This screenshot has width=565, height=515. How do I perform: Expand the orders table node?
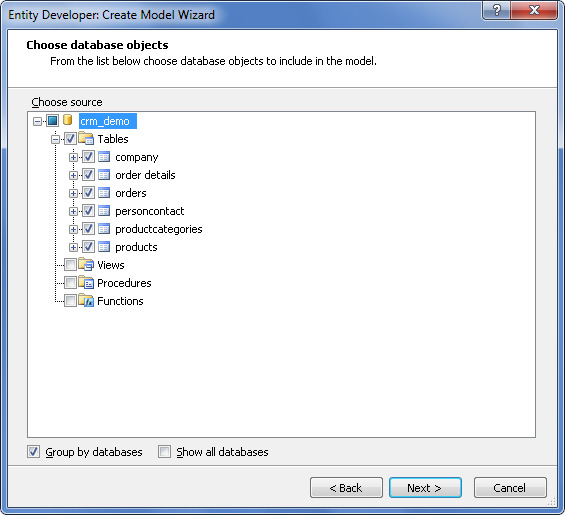[x=73, y=193]
